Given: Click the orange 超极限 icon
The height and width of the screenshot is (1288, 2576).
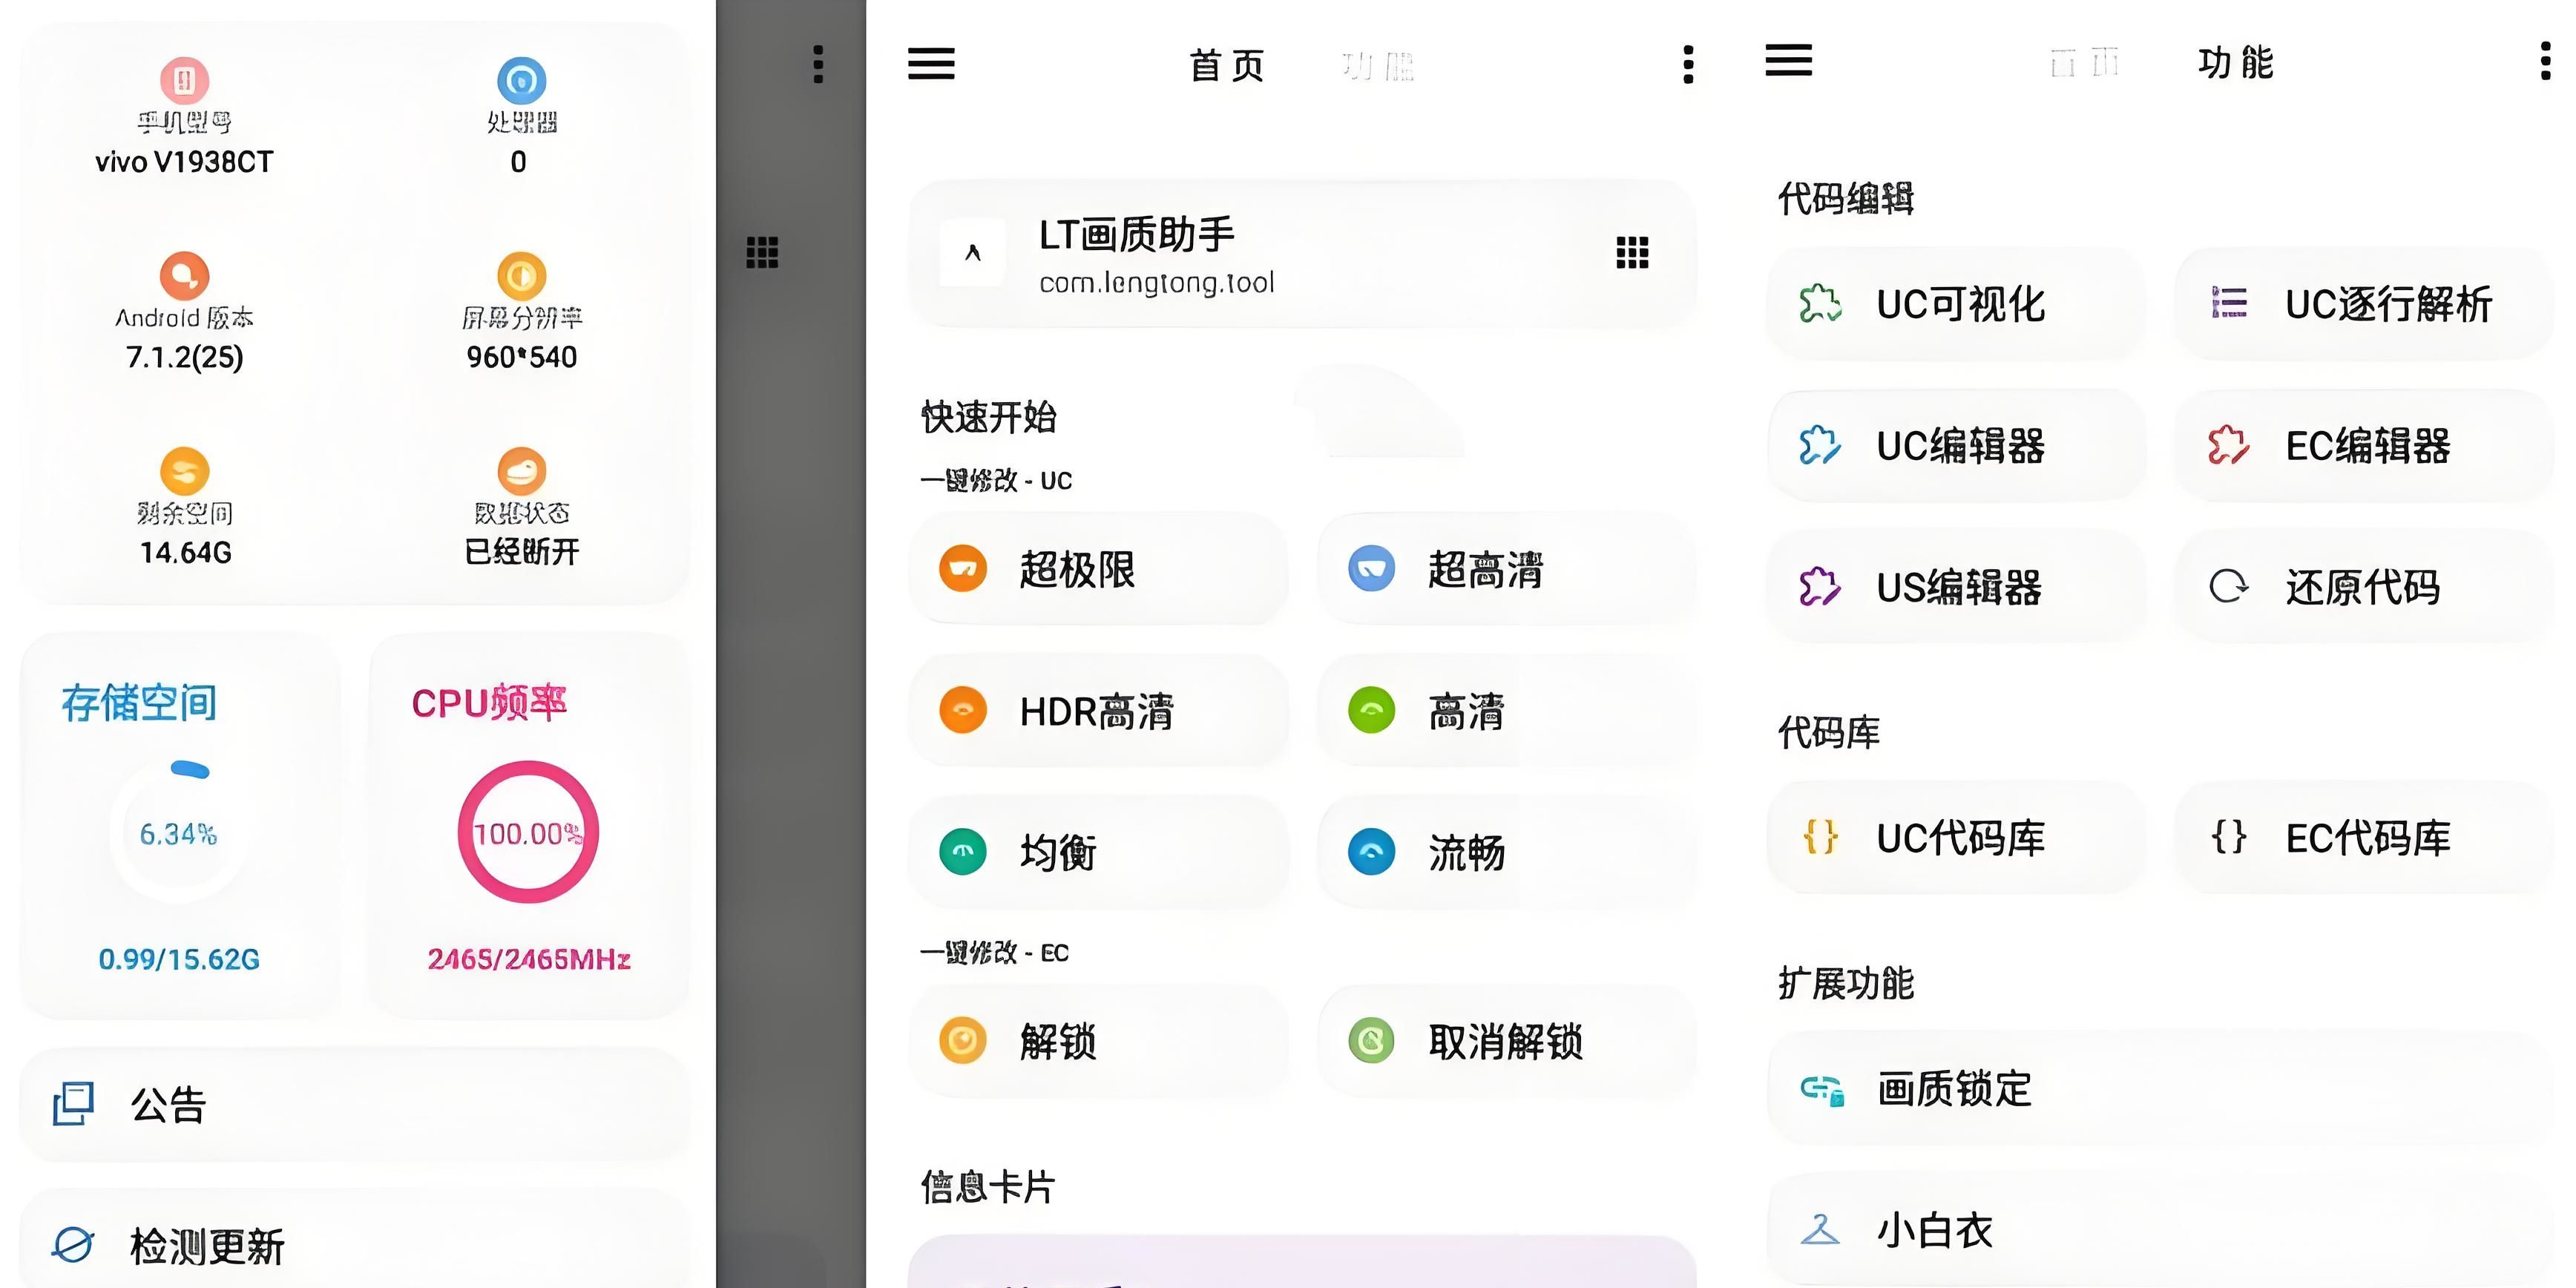Looking at the screenshot, I should [x=963, y=569].
